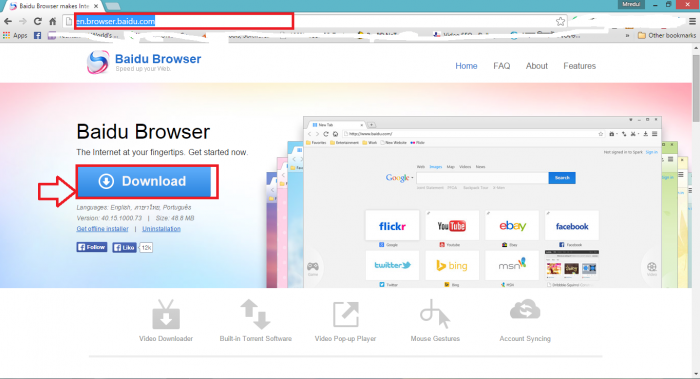Click the ebay tile in preview
700x379 pixels.
[512, 226]
